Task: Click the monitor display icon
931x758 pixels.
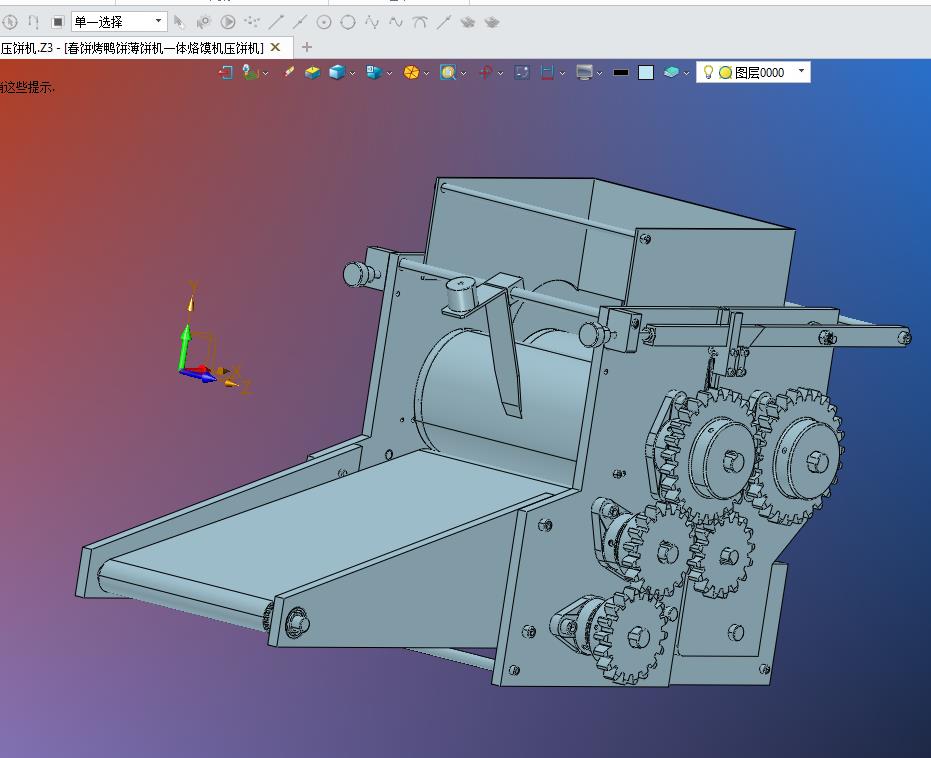Action: tap(585, 72)
